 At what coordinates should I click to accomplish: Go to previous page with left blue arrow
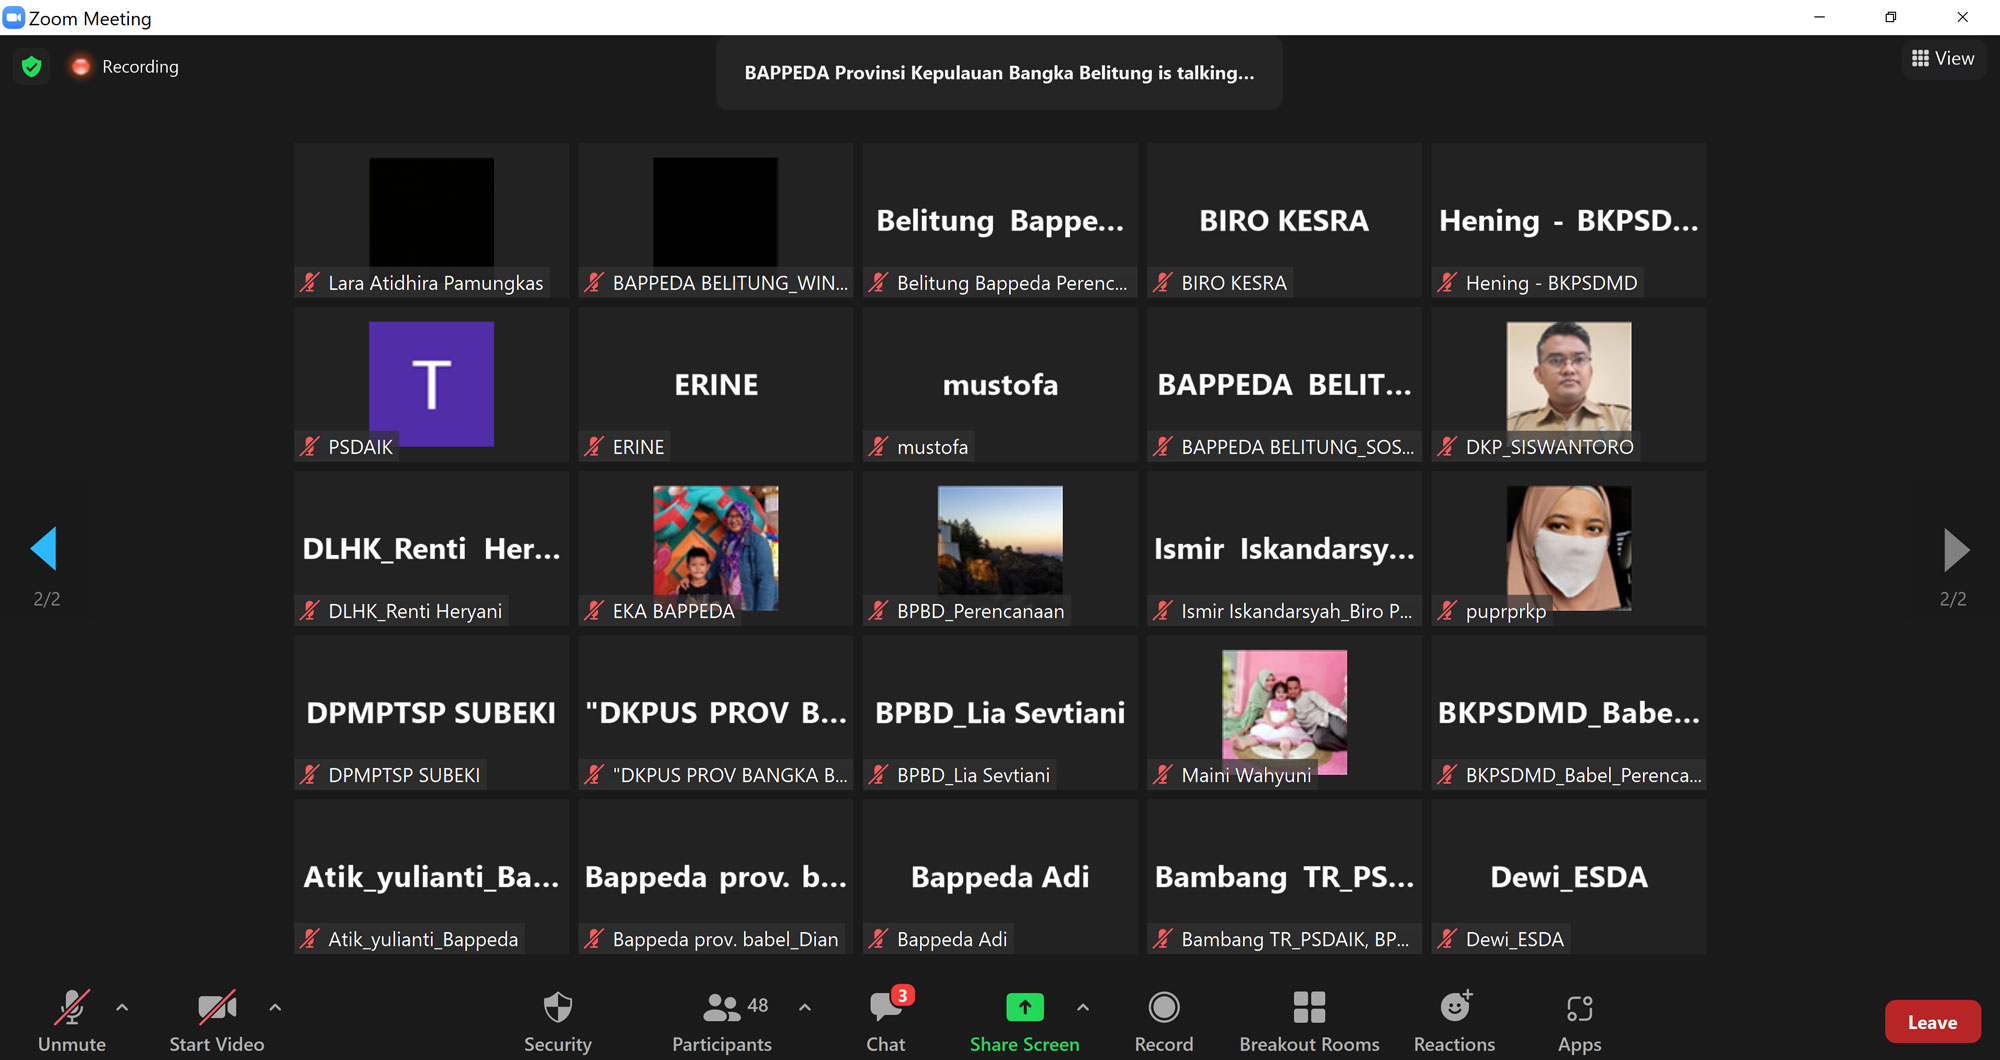tap(45, 549)
